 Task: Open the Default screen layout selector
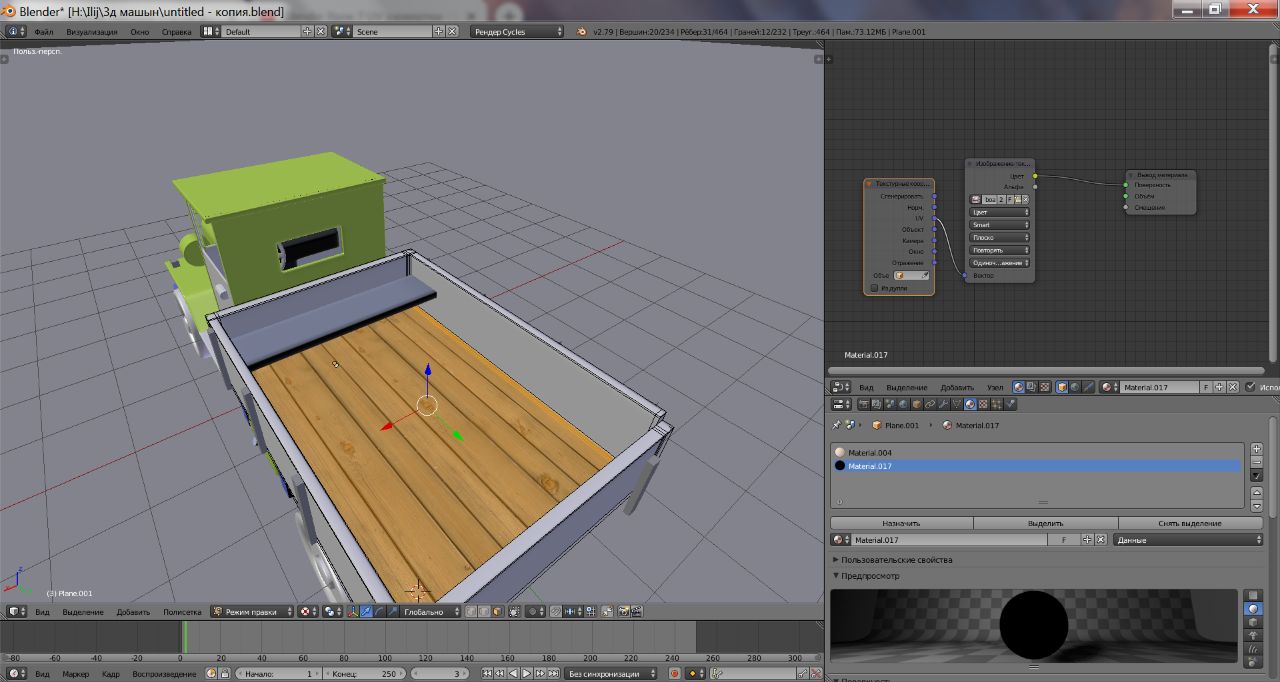[259, 32]
